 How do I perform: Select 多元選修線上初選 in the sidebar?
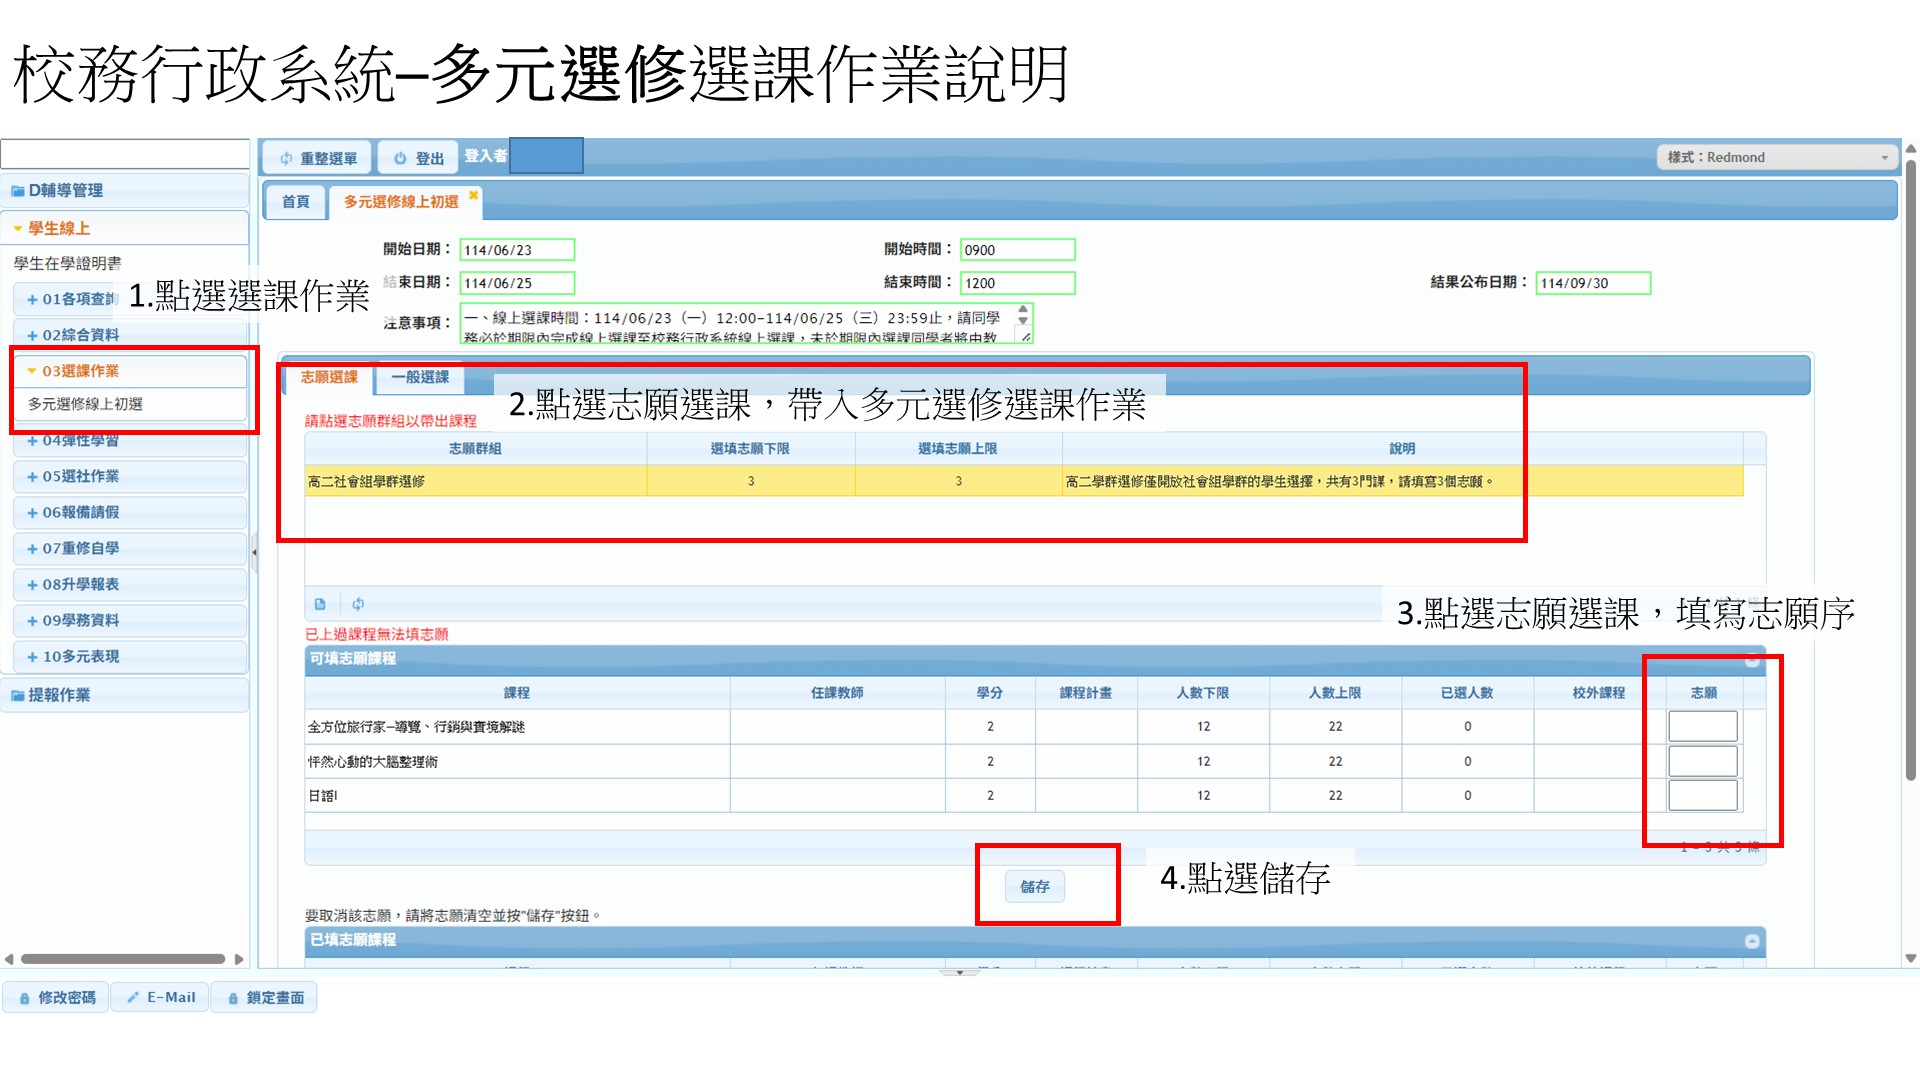(x=85, y=404)
